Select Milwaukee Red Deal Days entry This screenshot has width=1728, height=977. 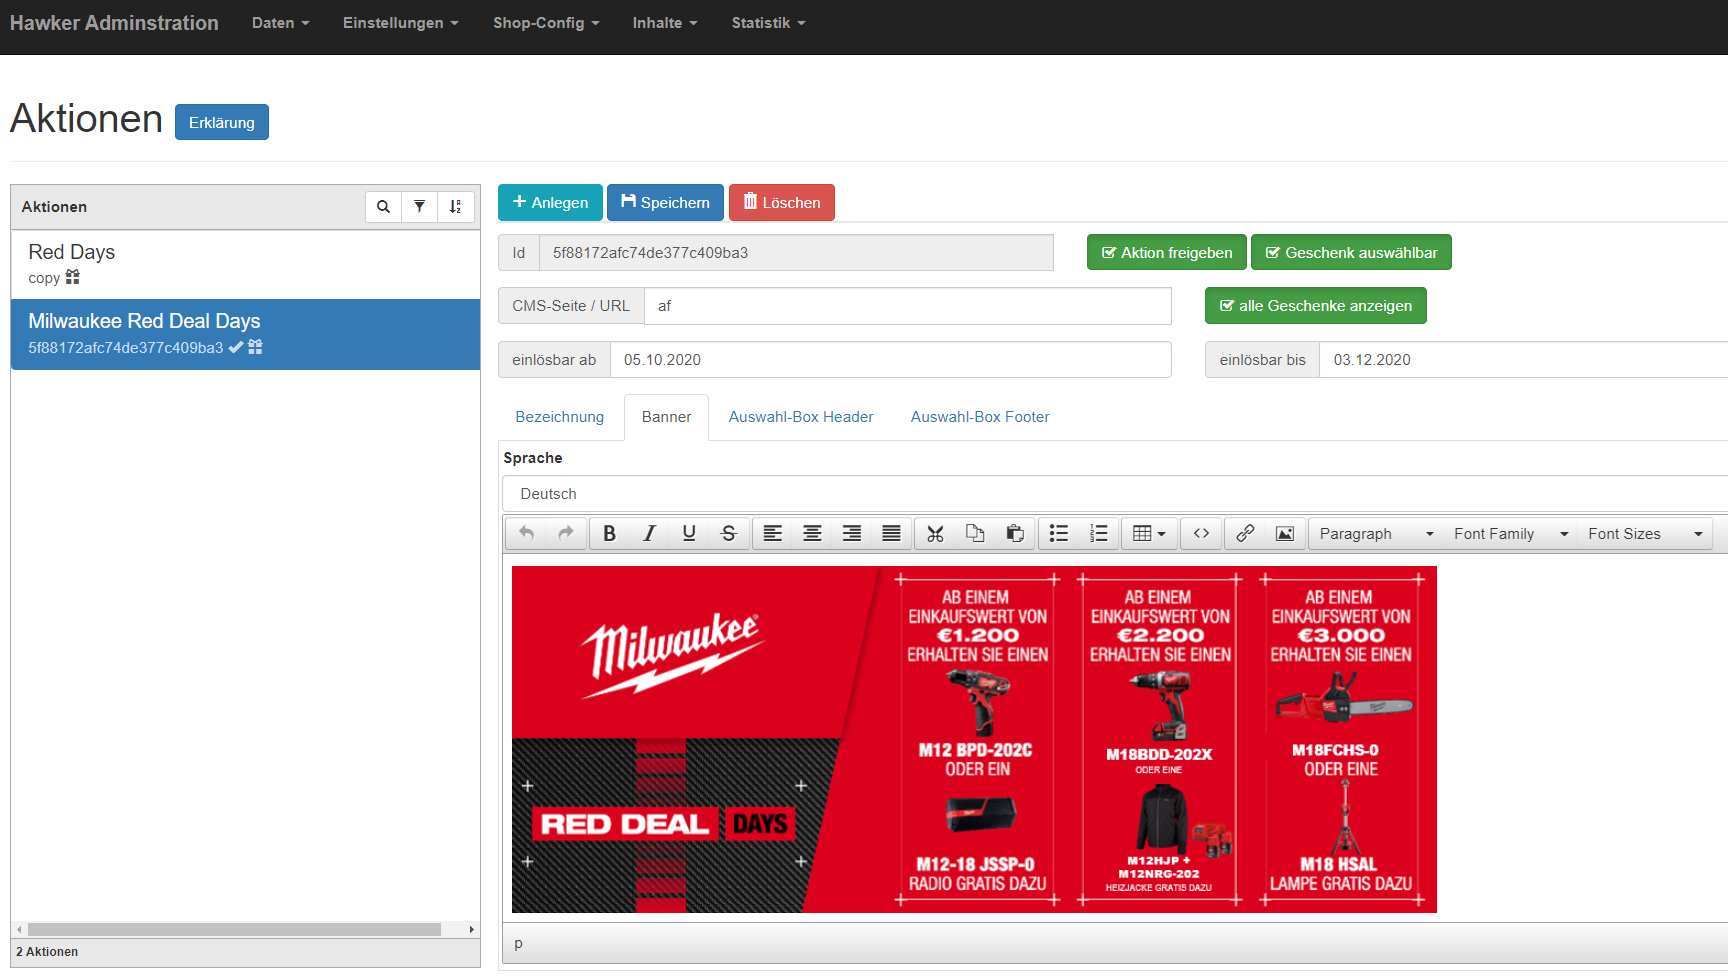tap(245, 334)
